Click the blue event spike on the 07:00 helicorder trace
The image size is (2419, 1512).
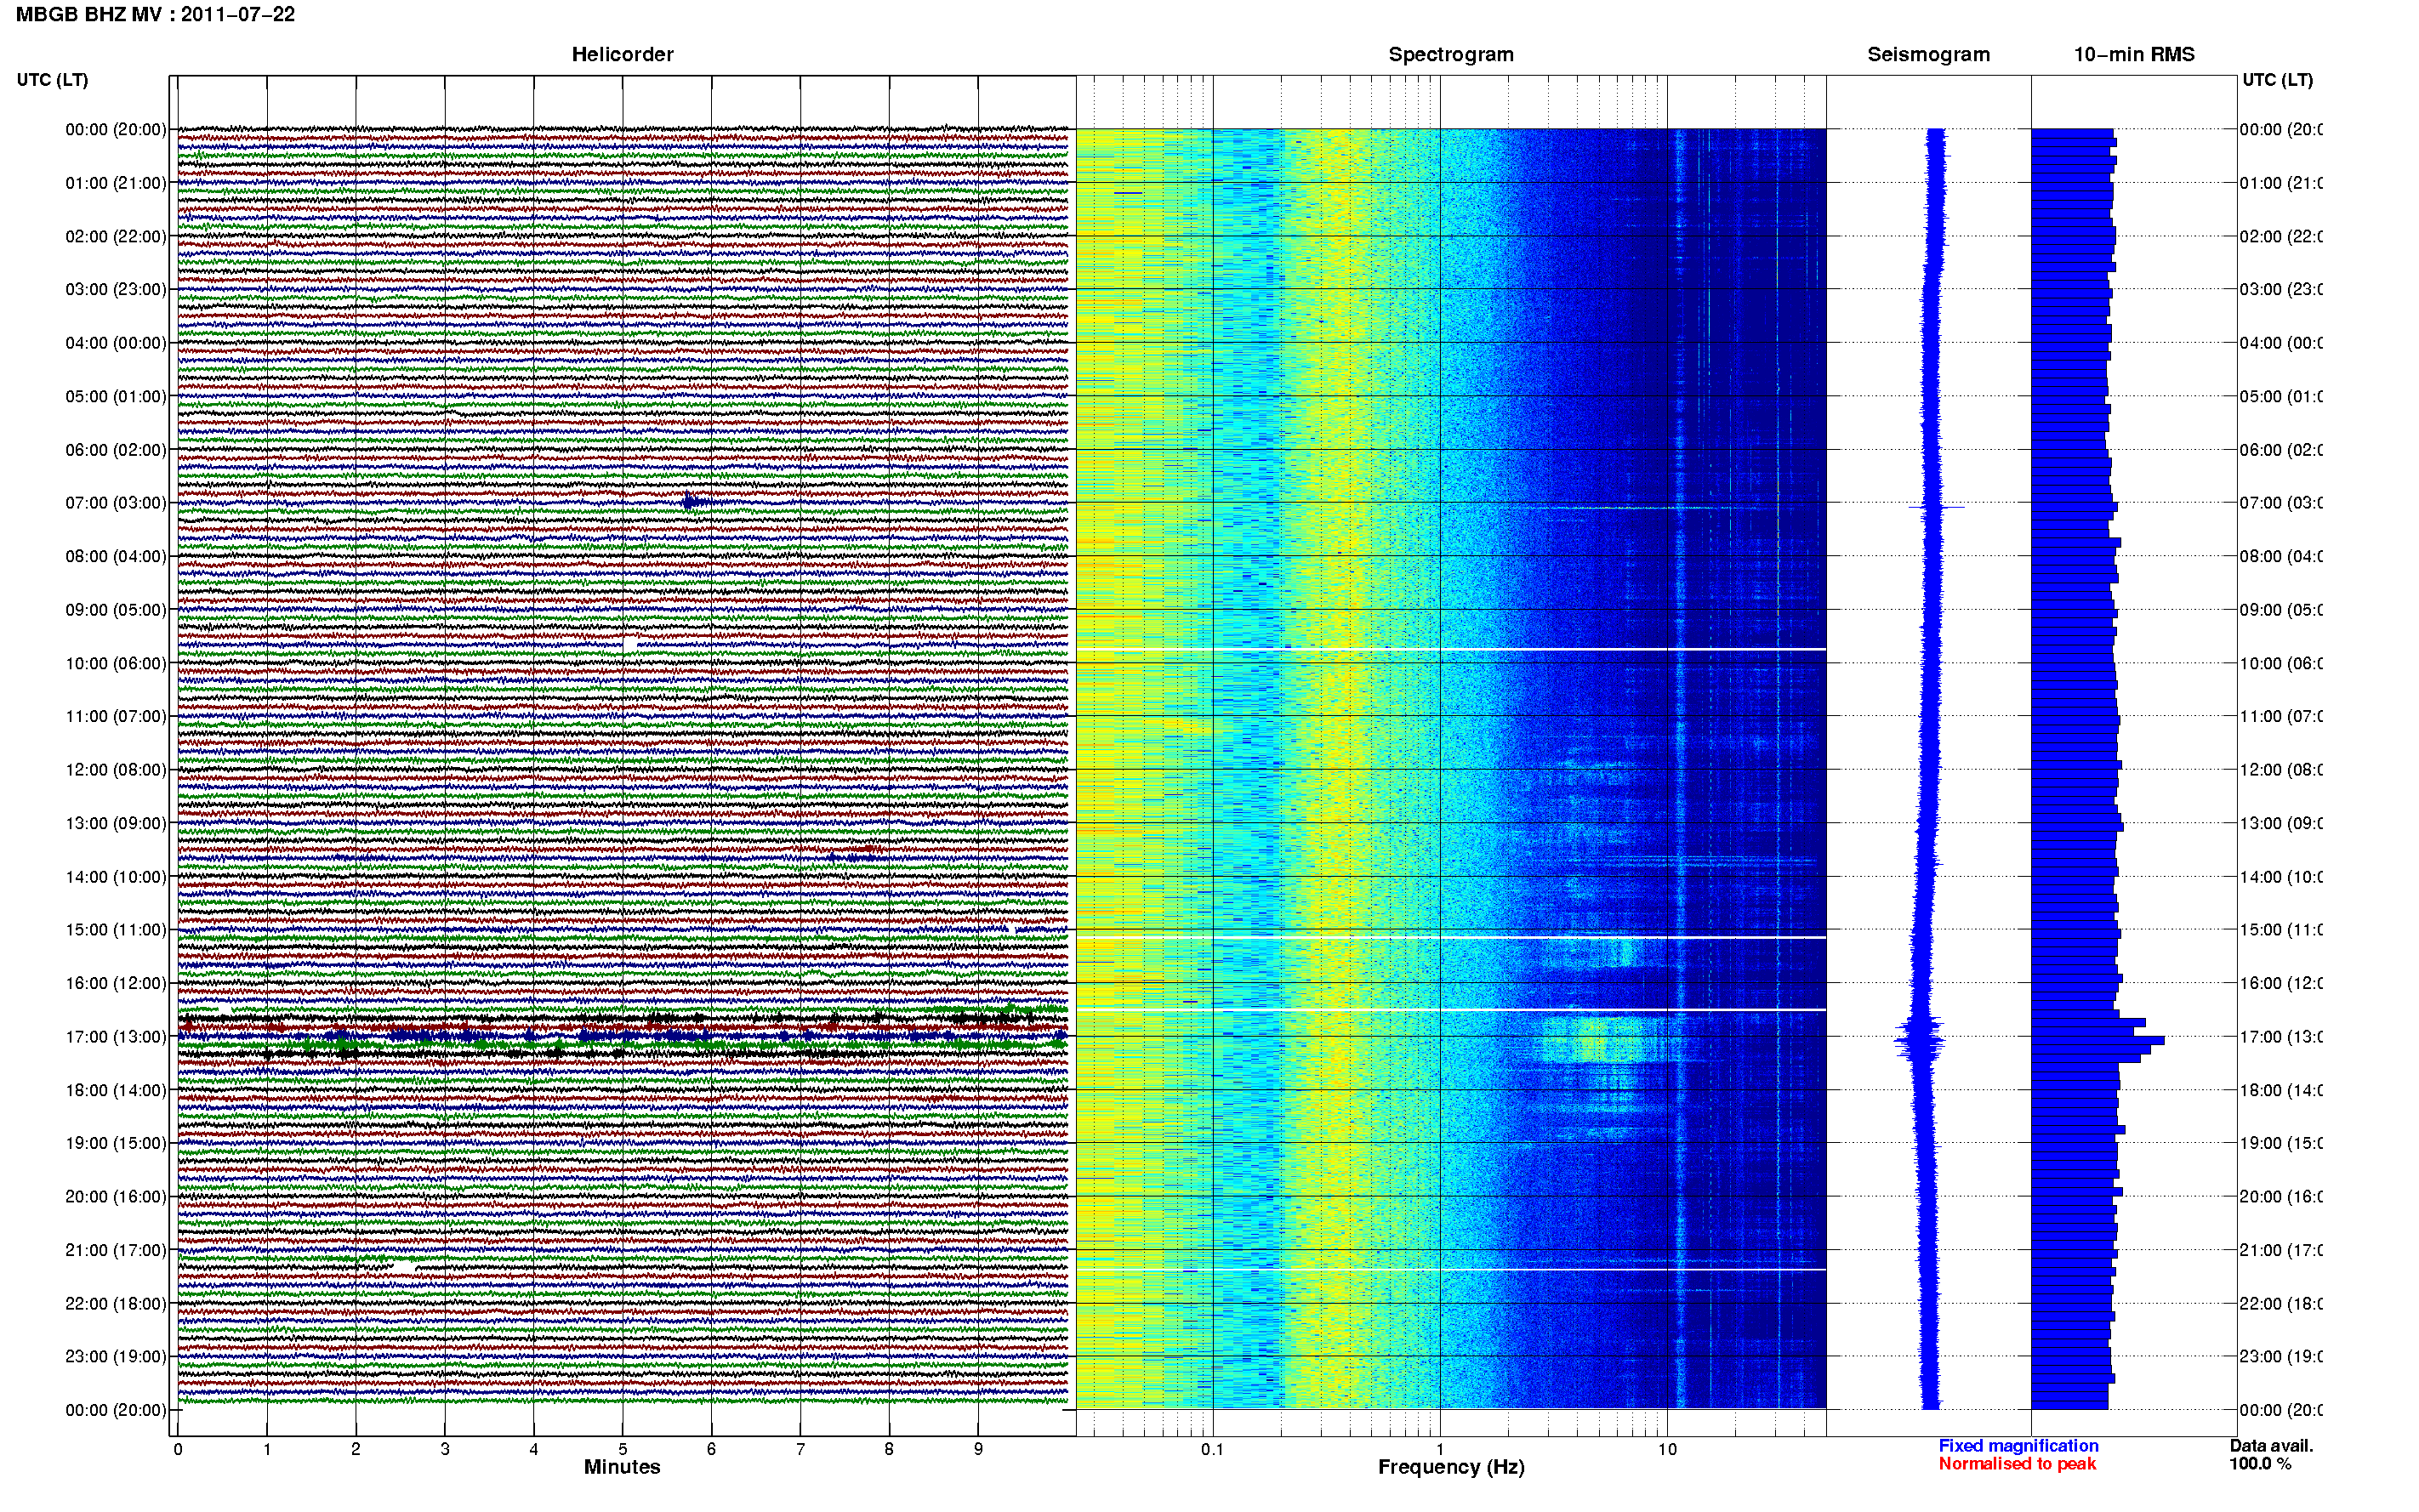click(693, 502)
